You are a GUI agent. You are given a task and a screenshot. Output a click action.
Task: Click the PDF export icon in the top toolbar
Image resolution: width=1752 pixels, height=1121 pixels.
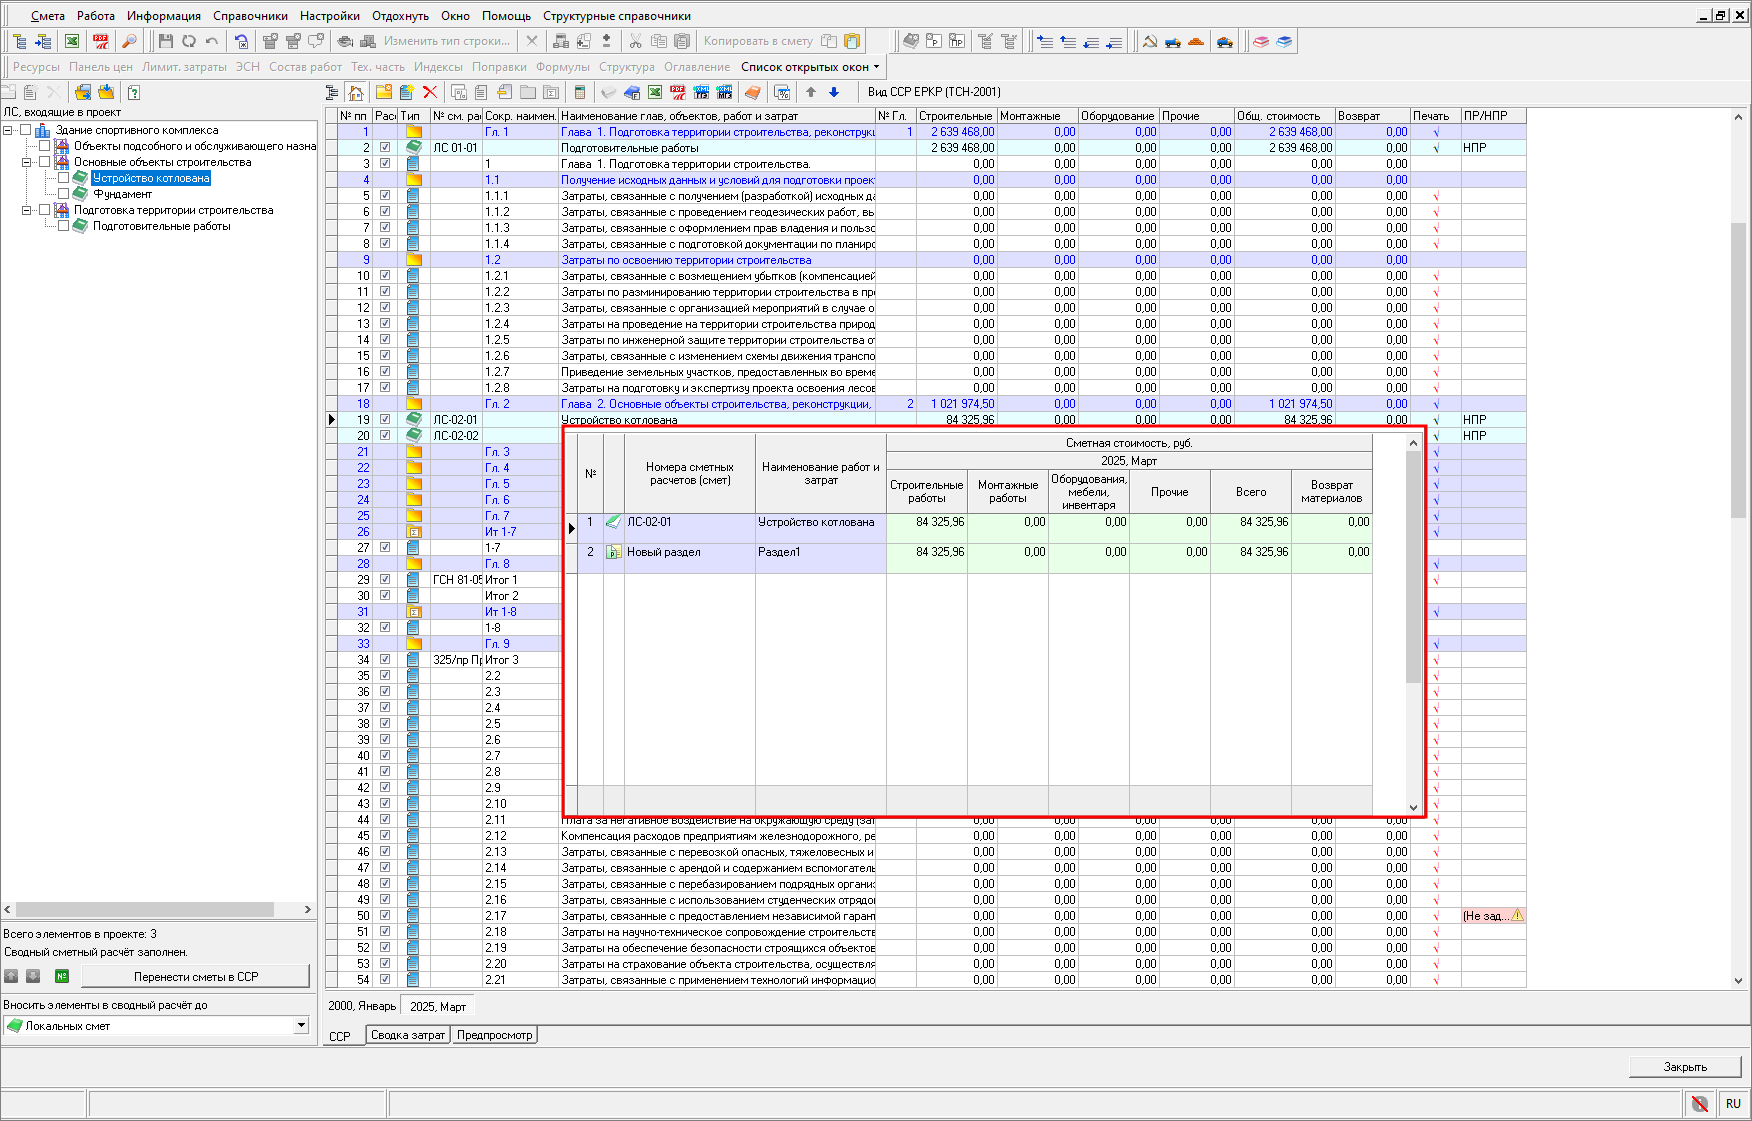click(100, 41)
